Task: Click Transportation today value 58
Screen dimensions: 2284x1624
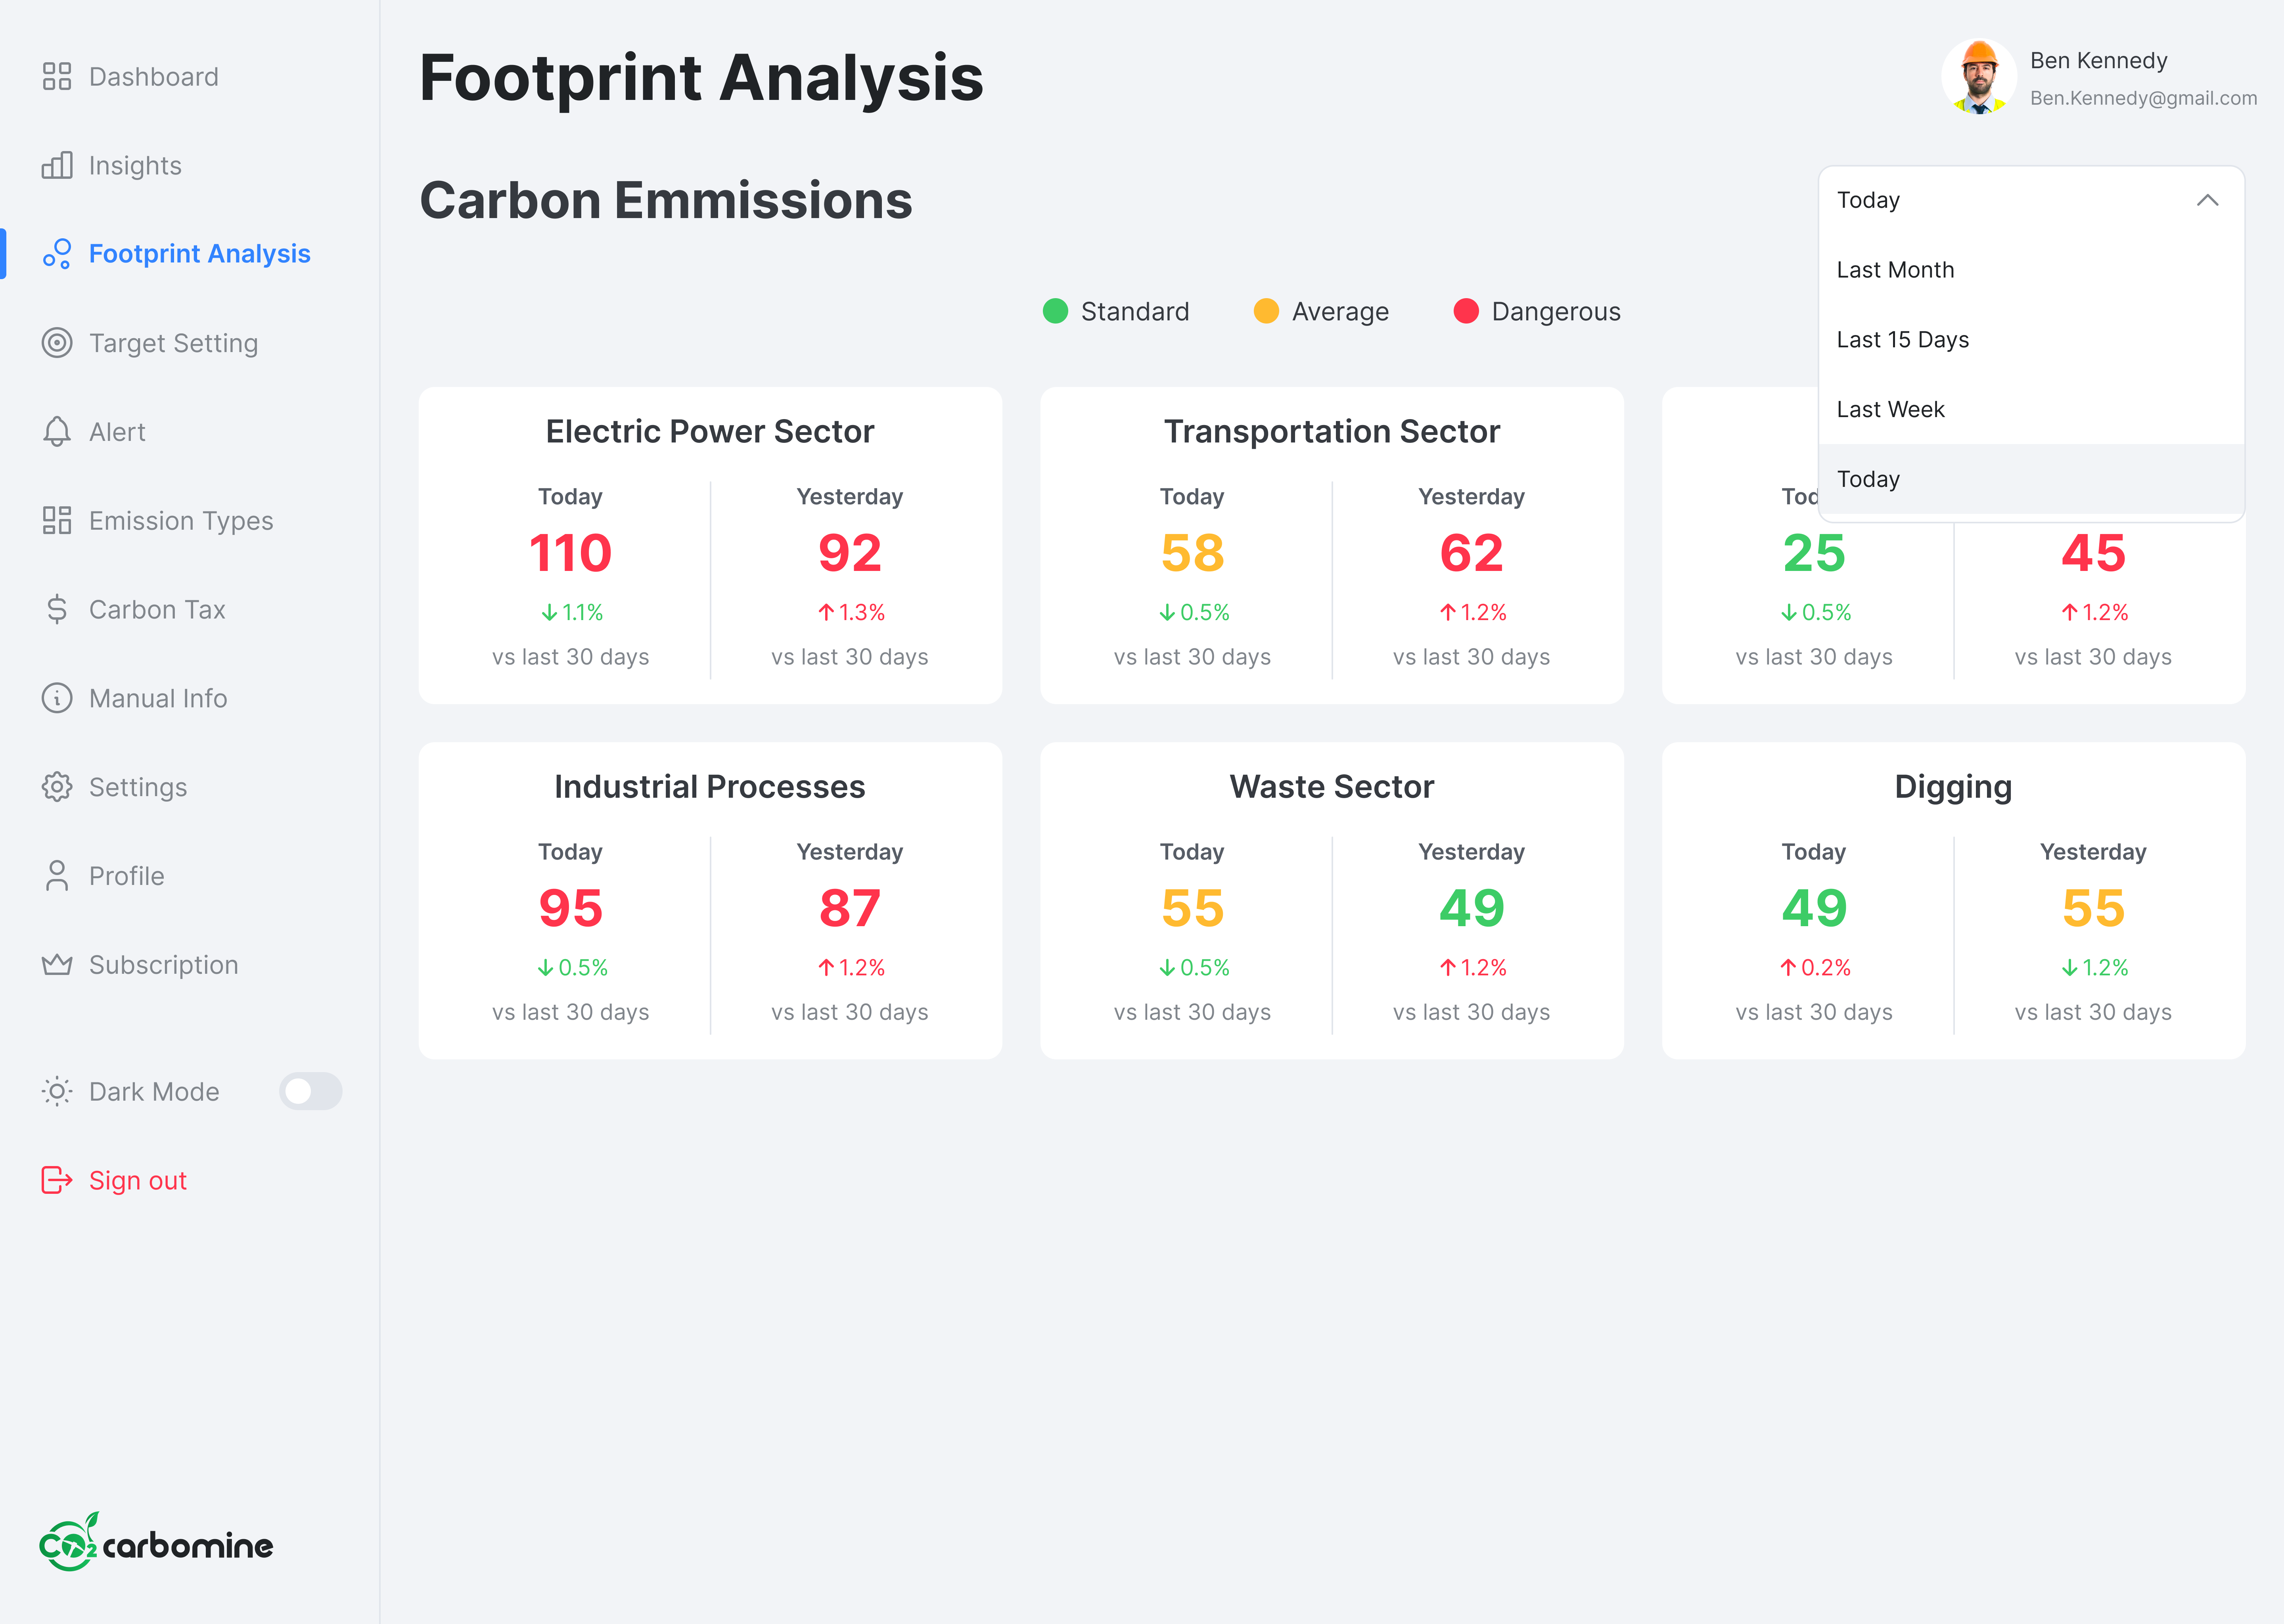Action: coord(1192,553)
